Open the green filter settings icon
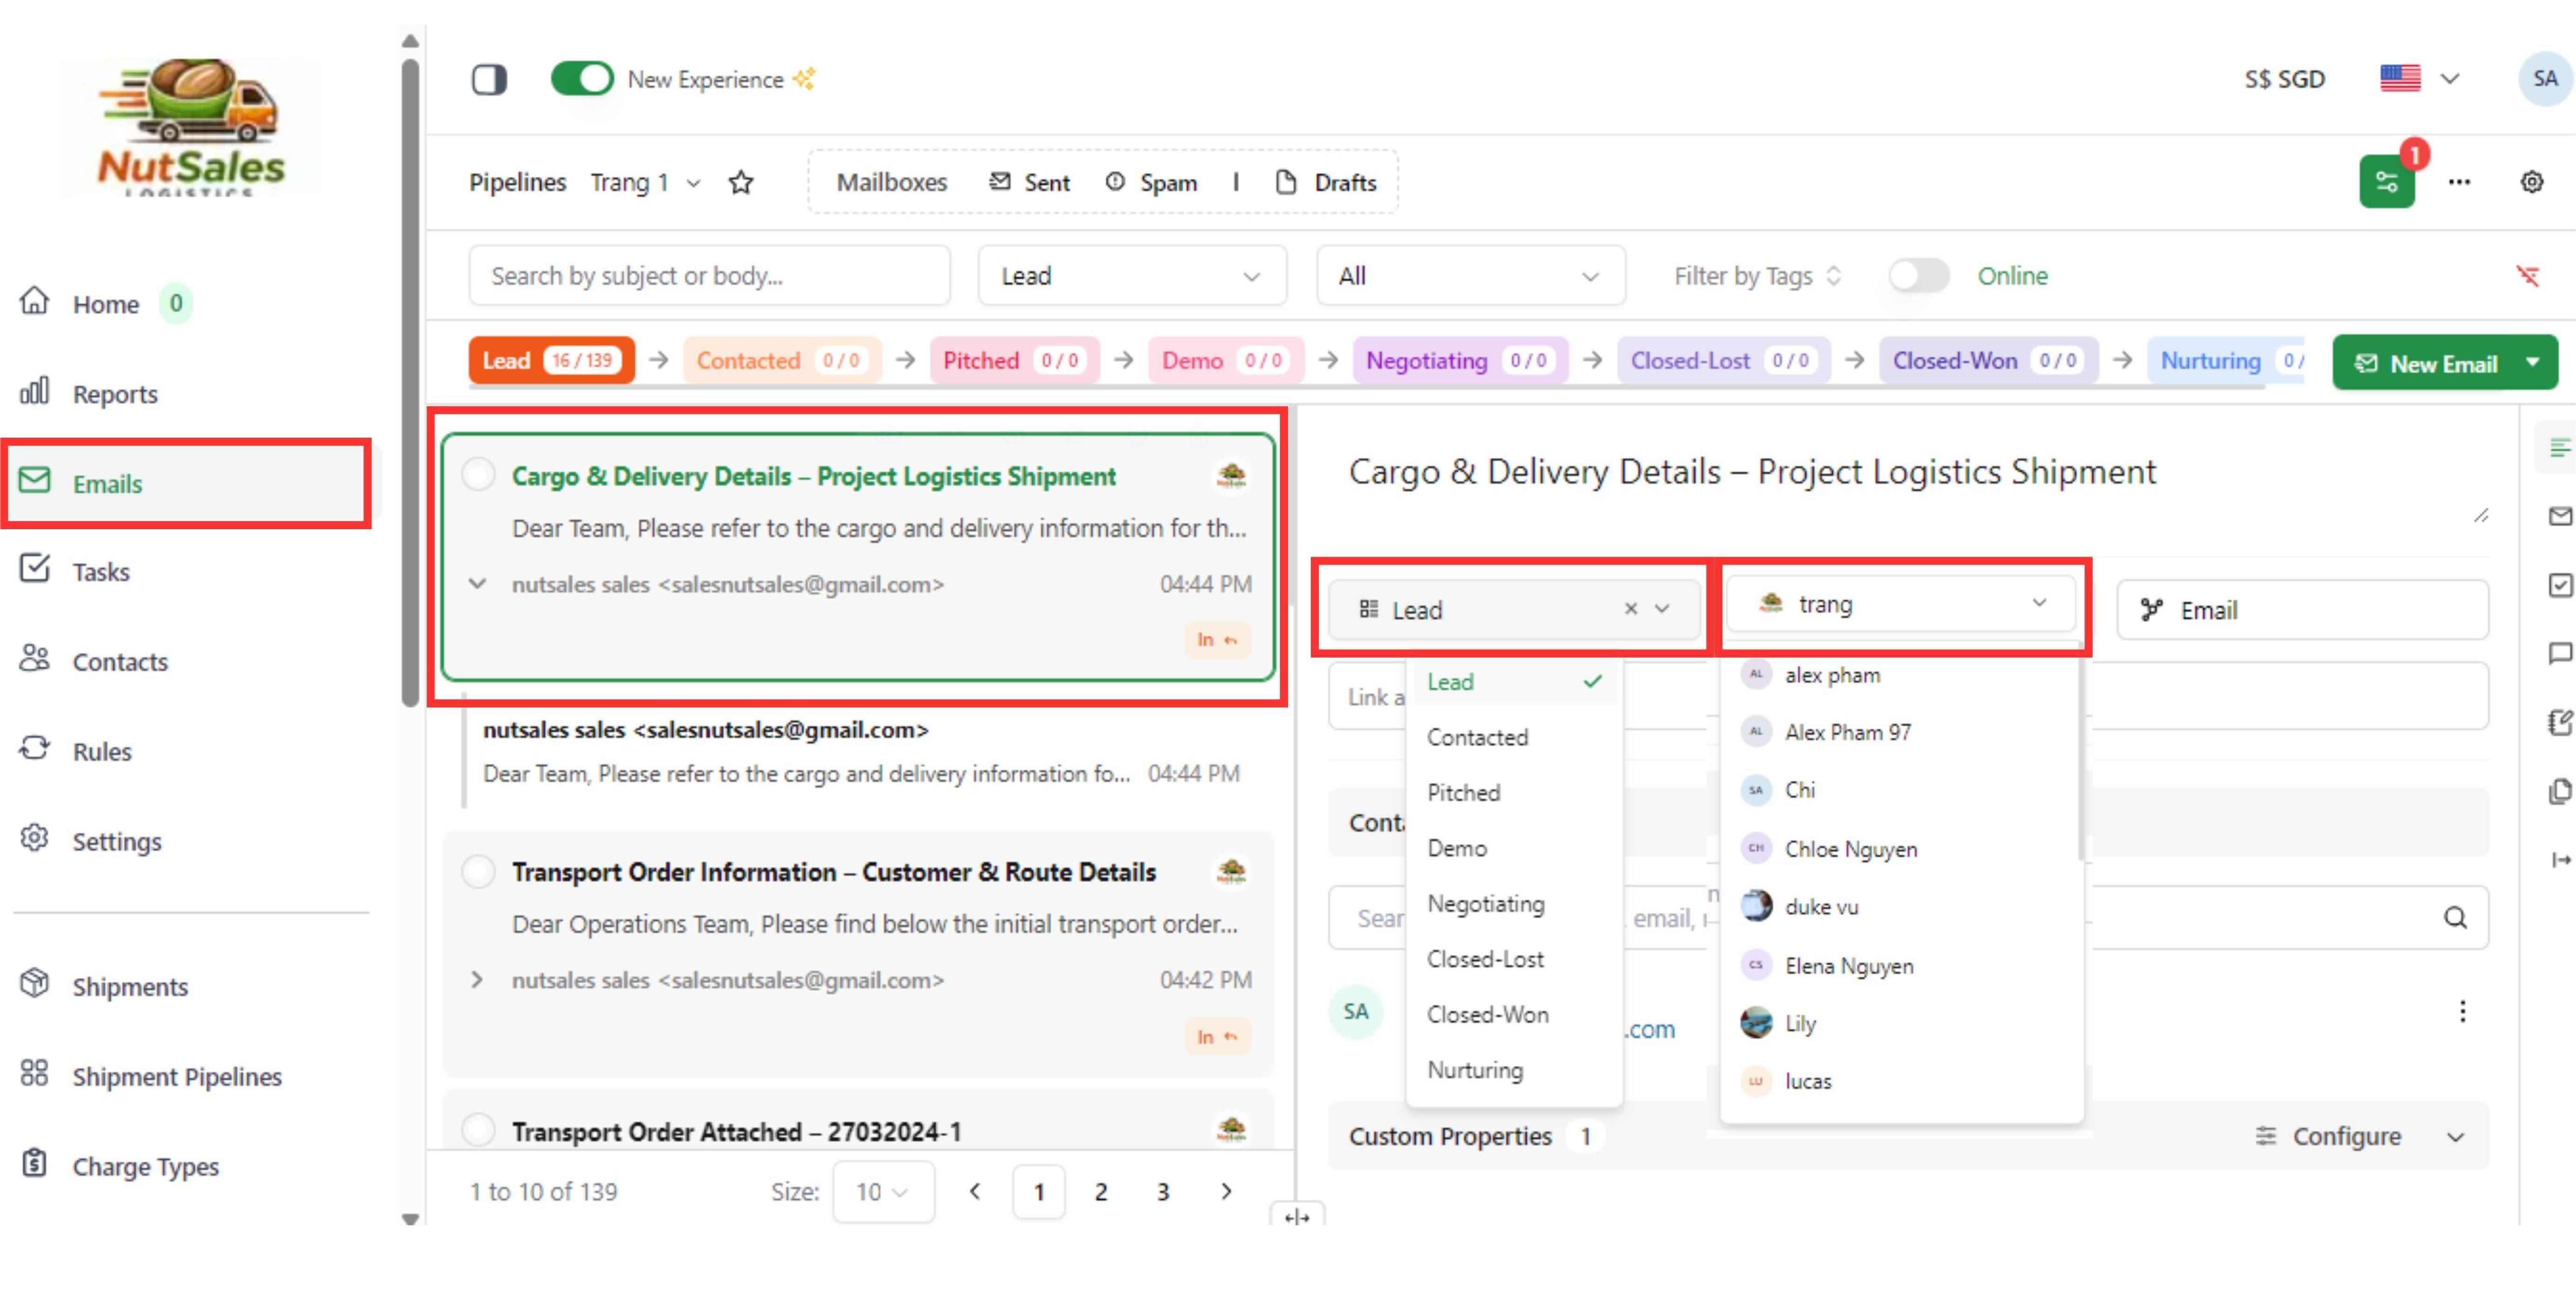This screenshot has height=1301, width=2576. 2386,182
